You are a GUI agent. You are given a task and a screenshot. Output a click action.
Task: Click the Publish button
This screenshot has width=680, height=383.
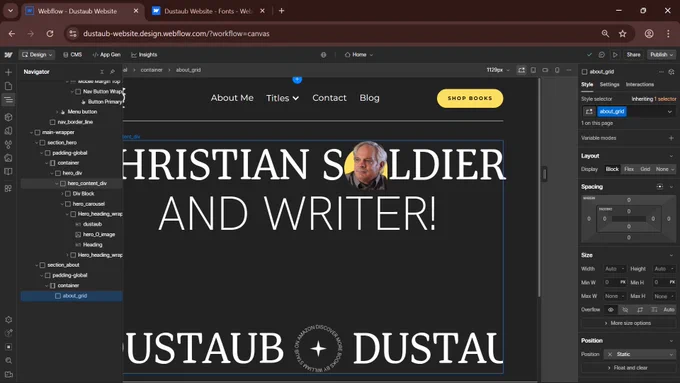coord(661,55)
